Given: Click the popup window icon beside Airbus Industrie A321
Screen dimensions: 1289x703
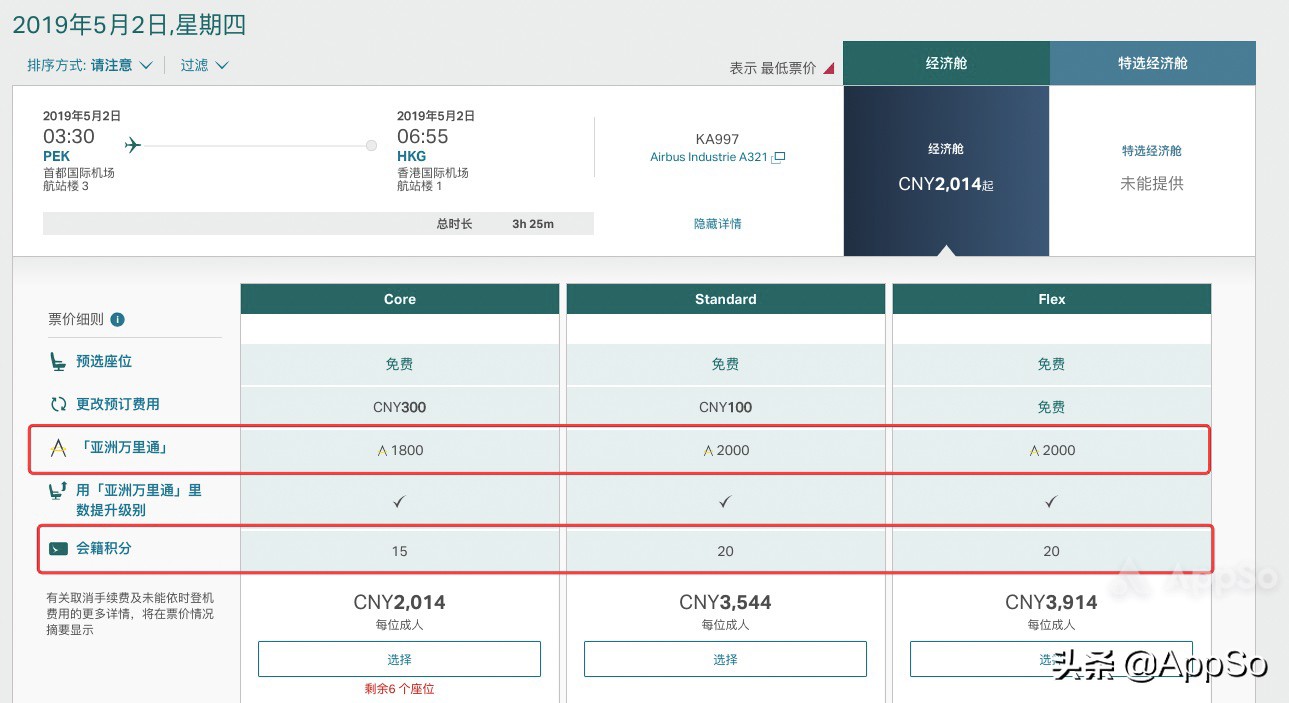Looking at the screenshot, I should pyautogui.click(x=777, y=156).
